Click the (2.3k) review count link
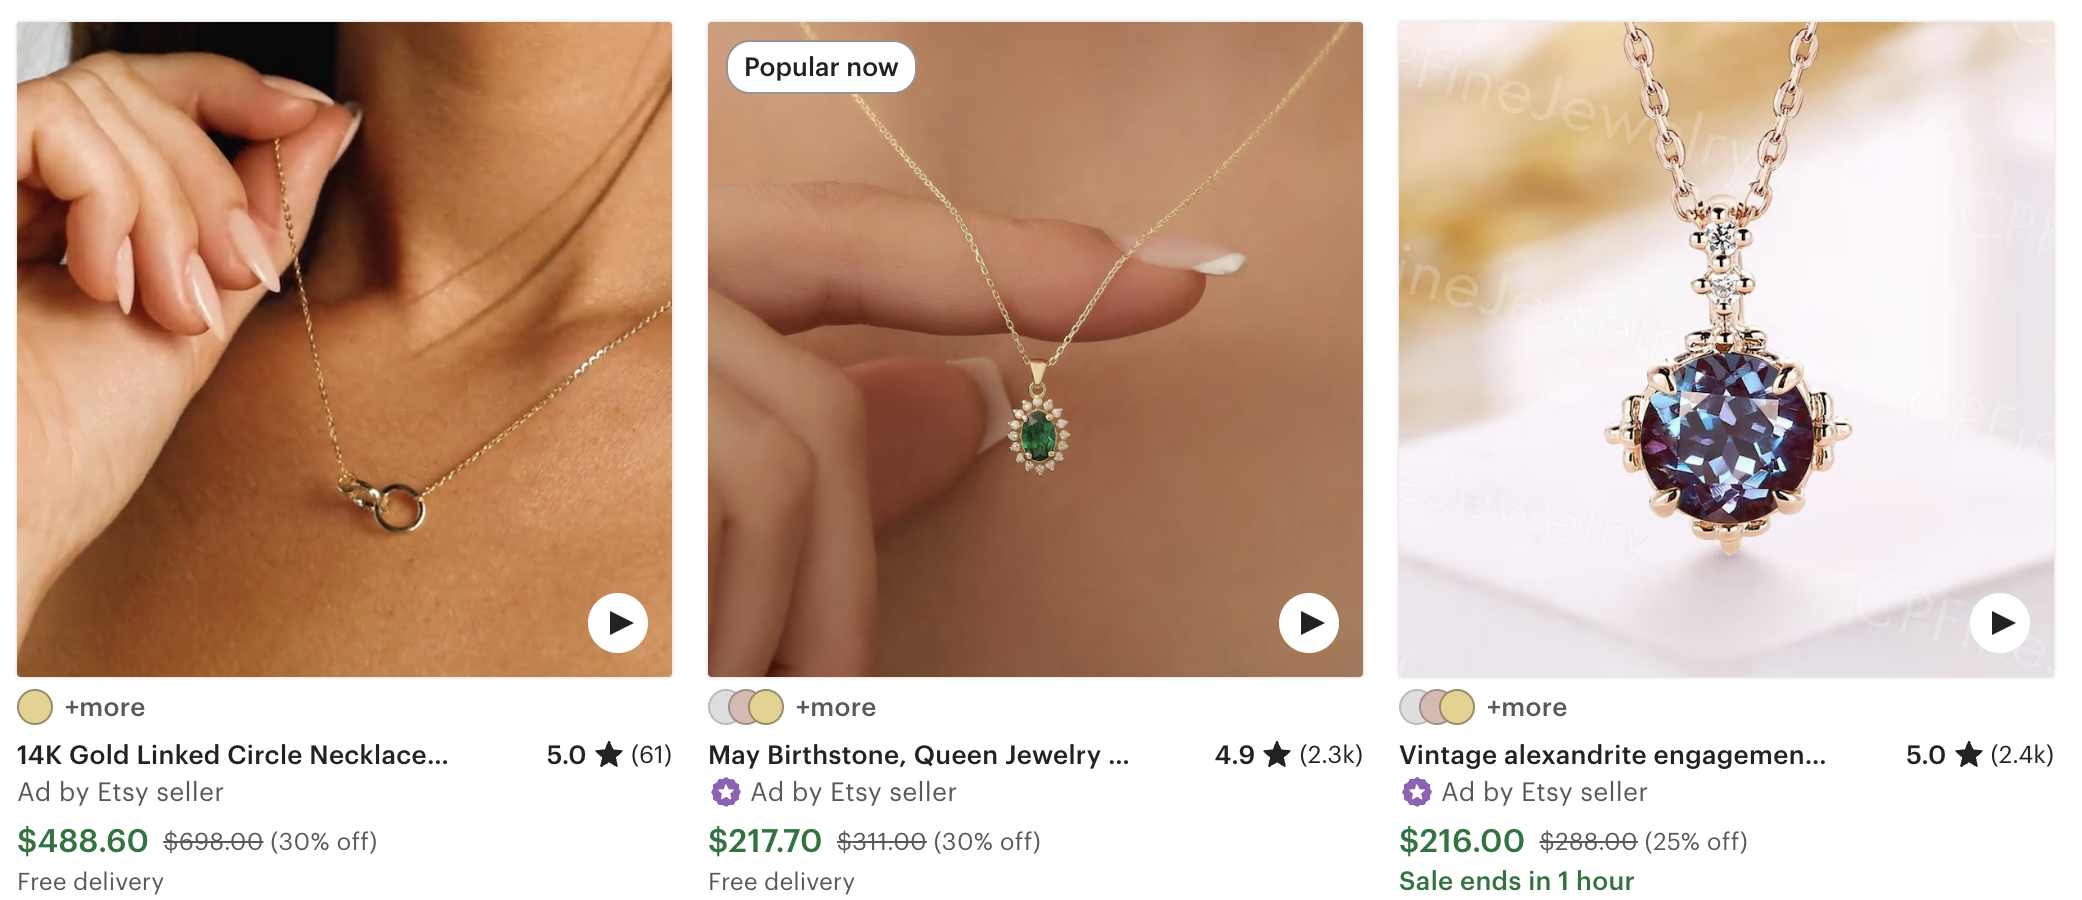The width and height of the screenshot is (2082, 900). click(x=1332, y=755)
